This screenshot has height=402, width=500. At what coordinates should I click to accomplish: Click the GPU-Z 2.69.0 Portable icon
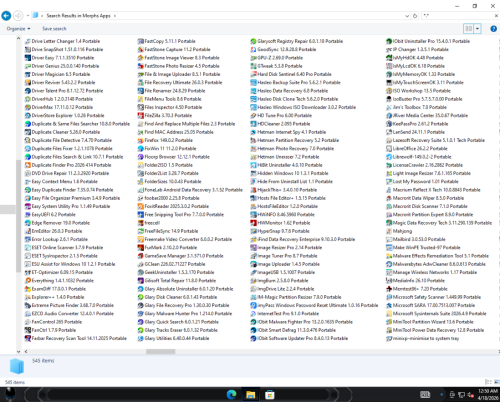click(253, 58)
